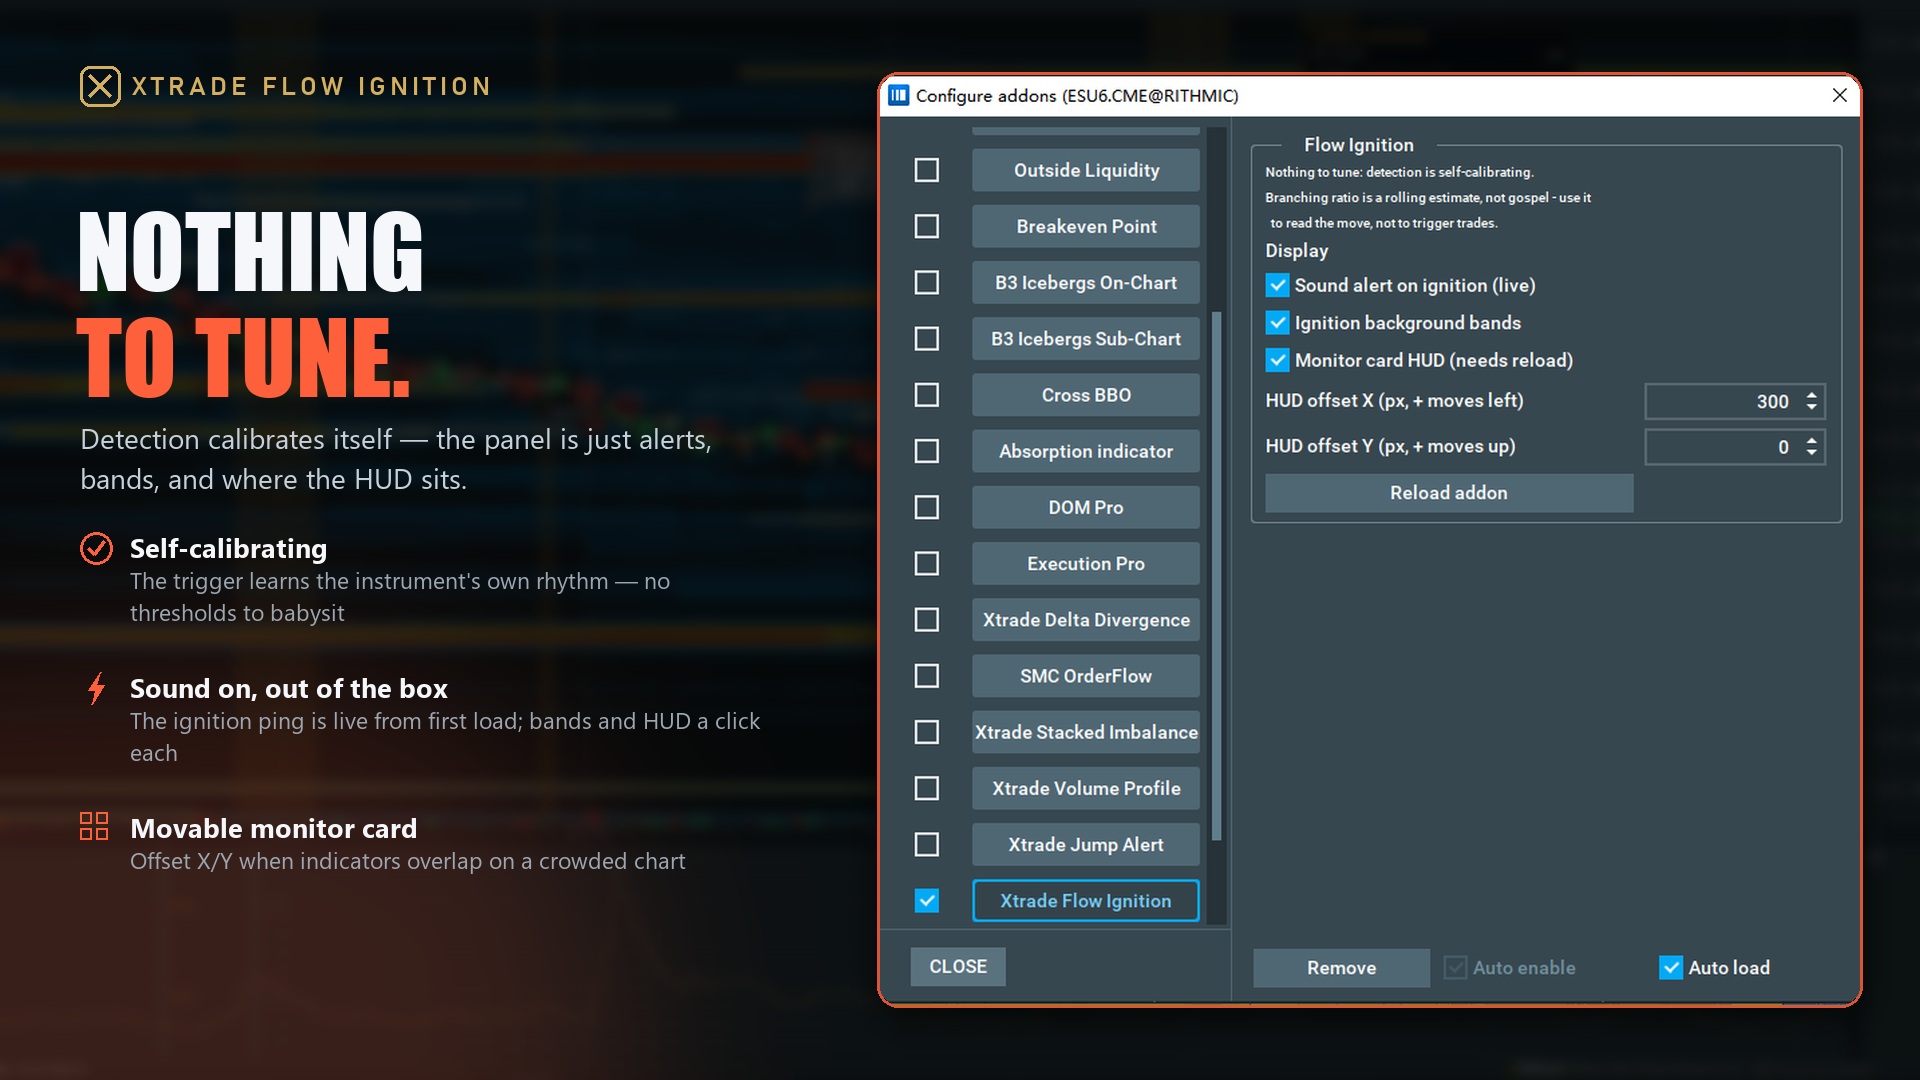Click the Reload addon button
The width and height of the screenshot is (1920, 1080).
tap(1449, 493)
